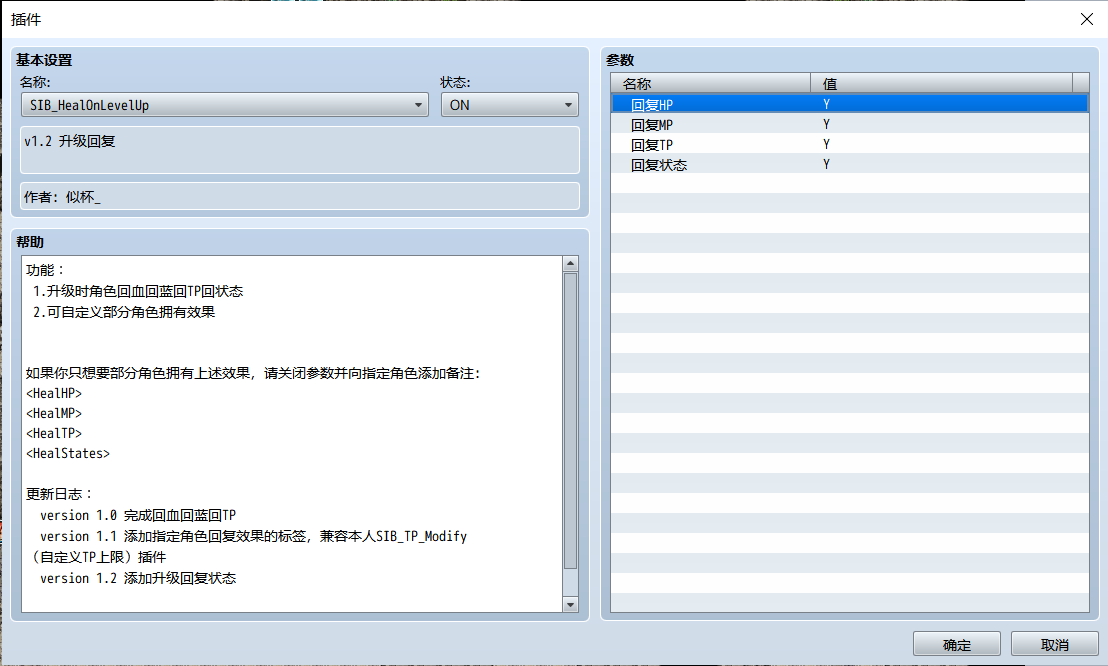Click the version 1.2 changelog line

[138, 578]
